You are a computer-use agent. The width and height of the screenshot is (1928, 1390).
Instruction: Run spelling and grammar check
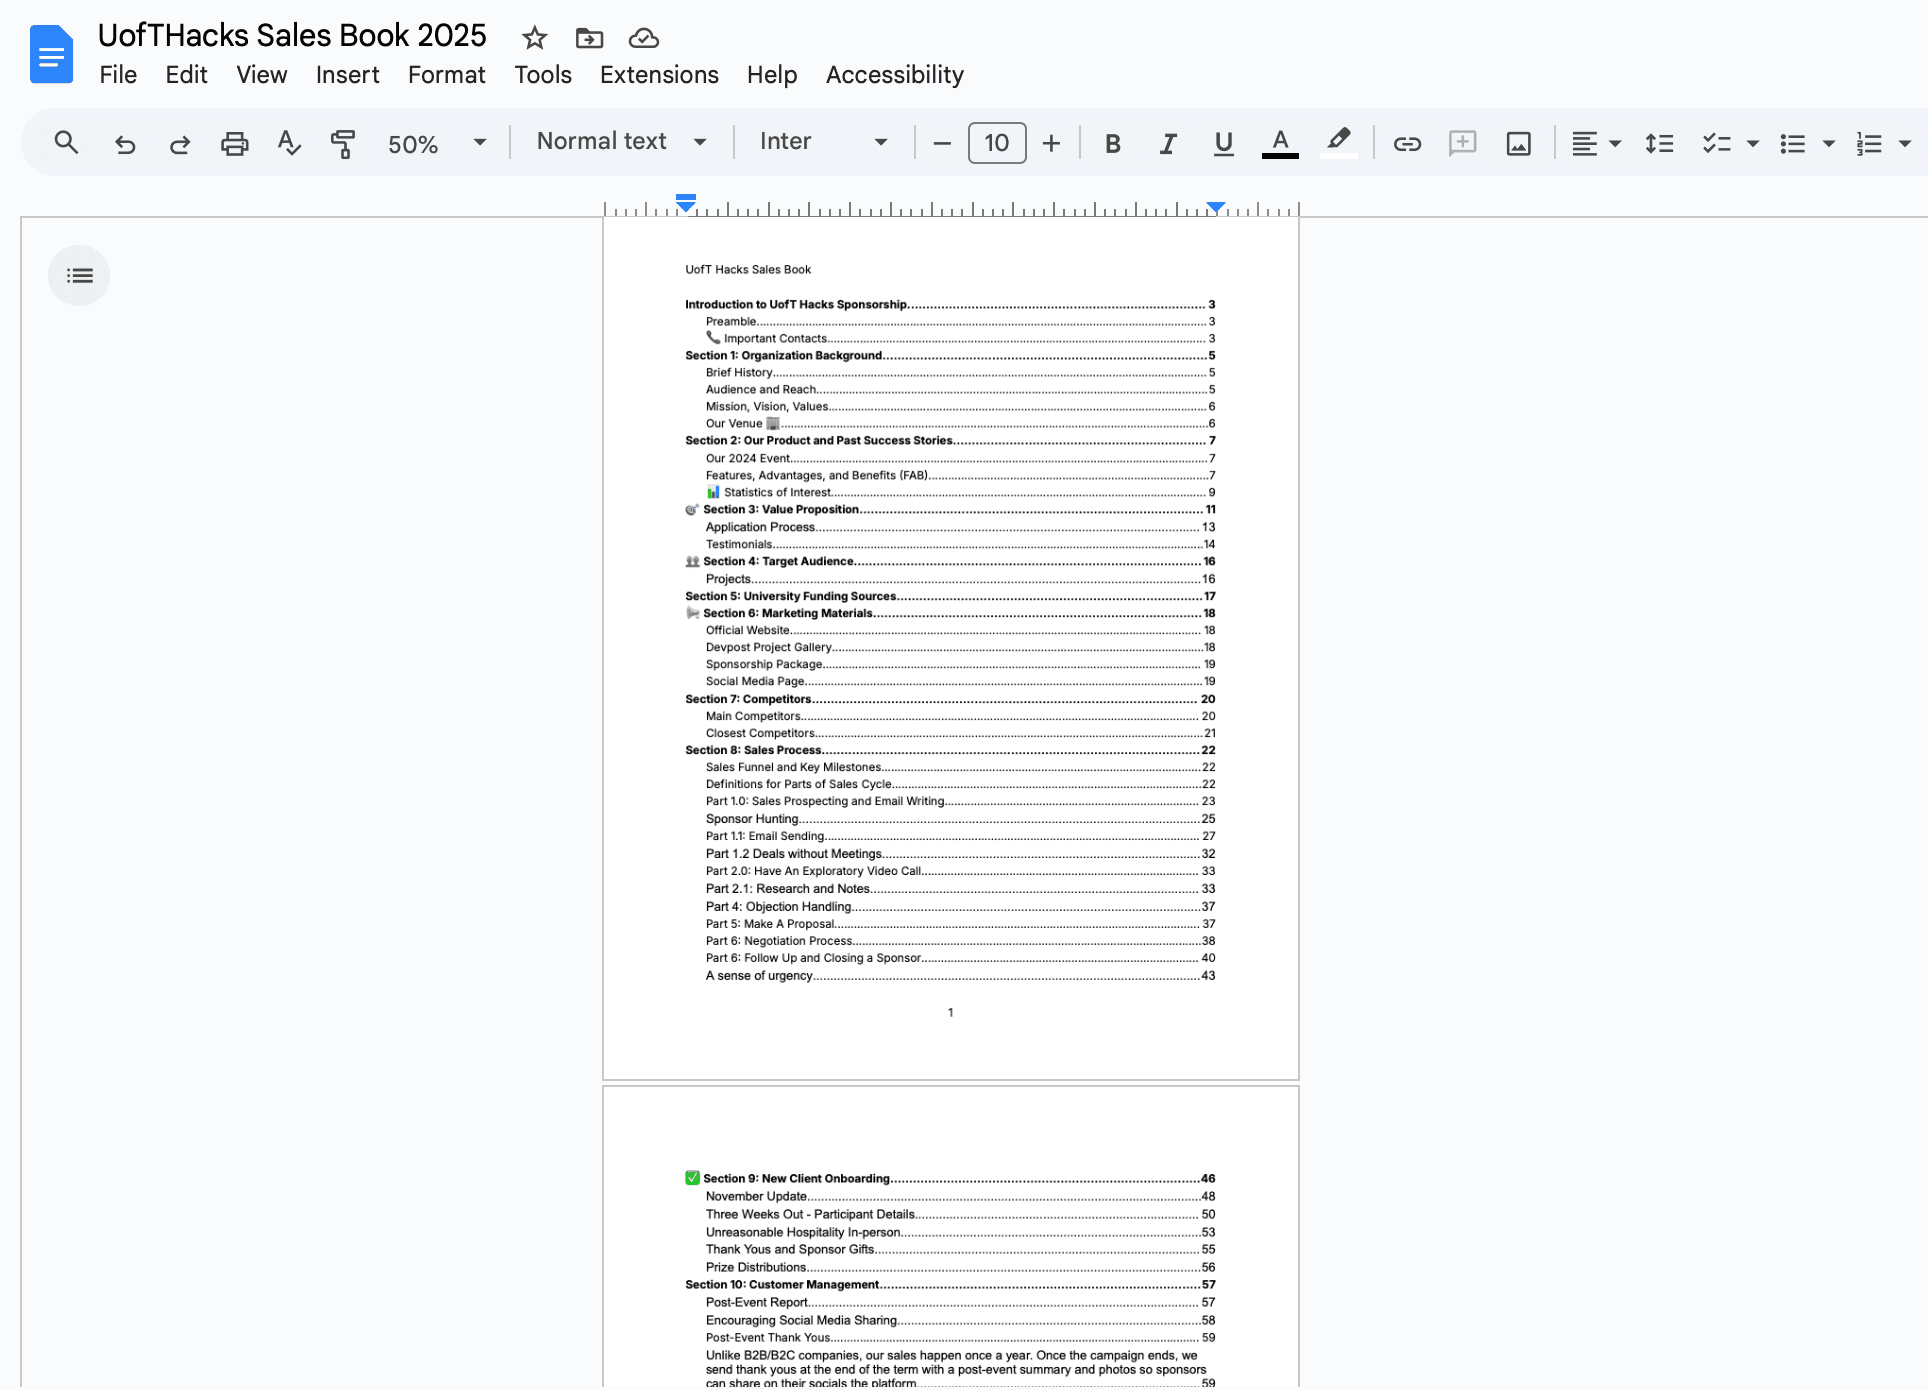click(289, 143)
